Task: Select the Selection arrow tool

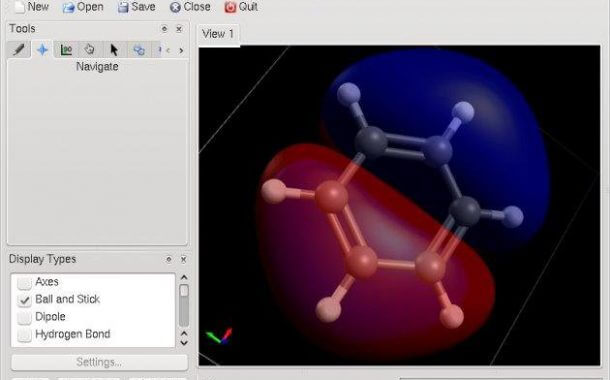Action: coord(114,50)
